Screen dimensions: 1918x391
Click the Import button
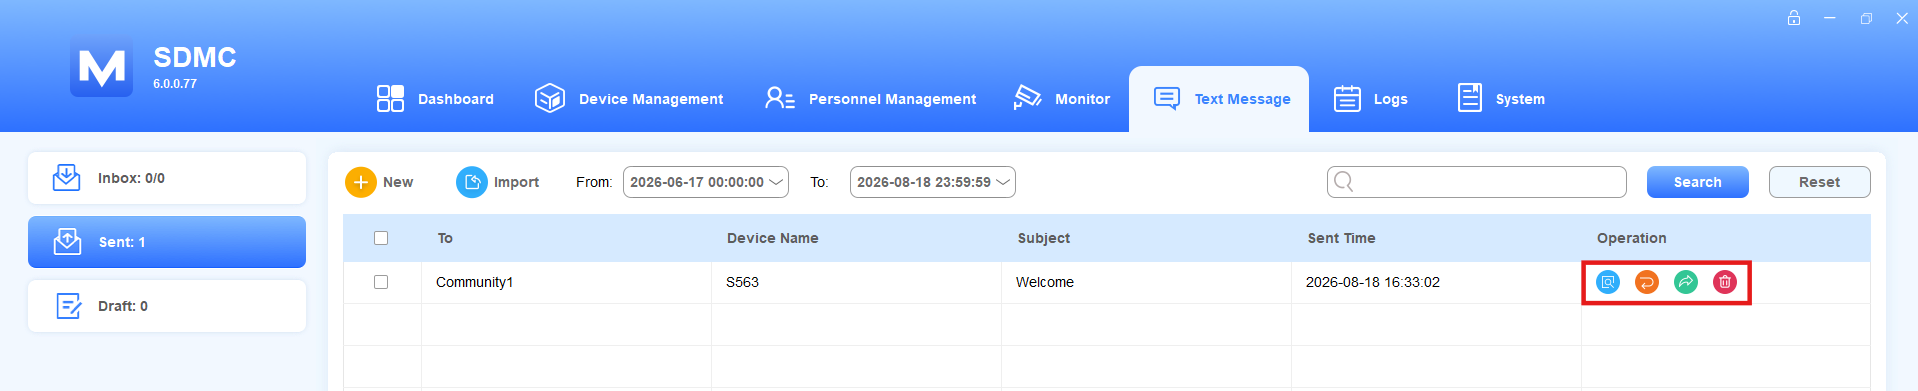tap(497, 182)
